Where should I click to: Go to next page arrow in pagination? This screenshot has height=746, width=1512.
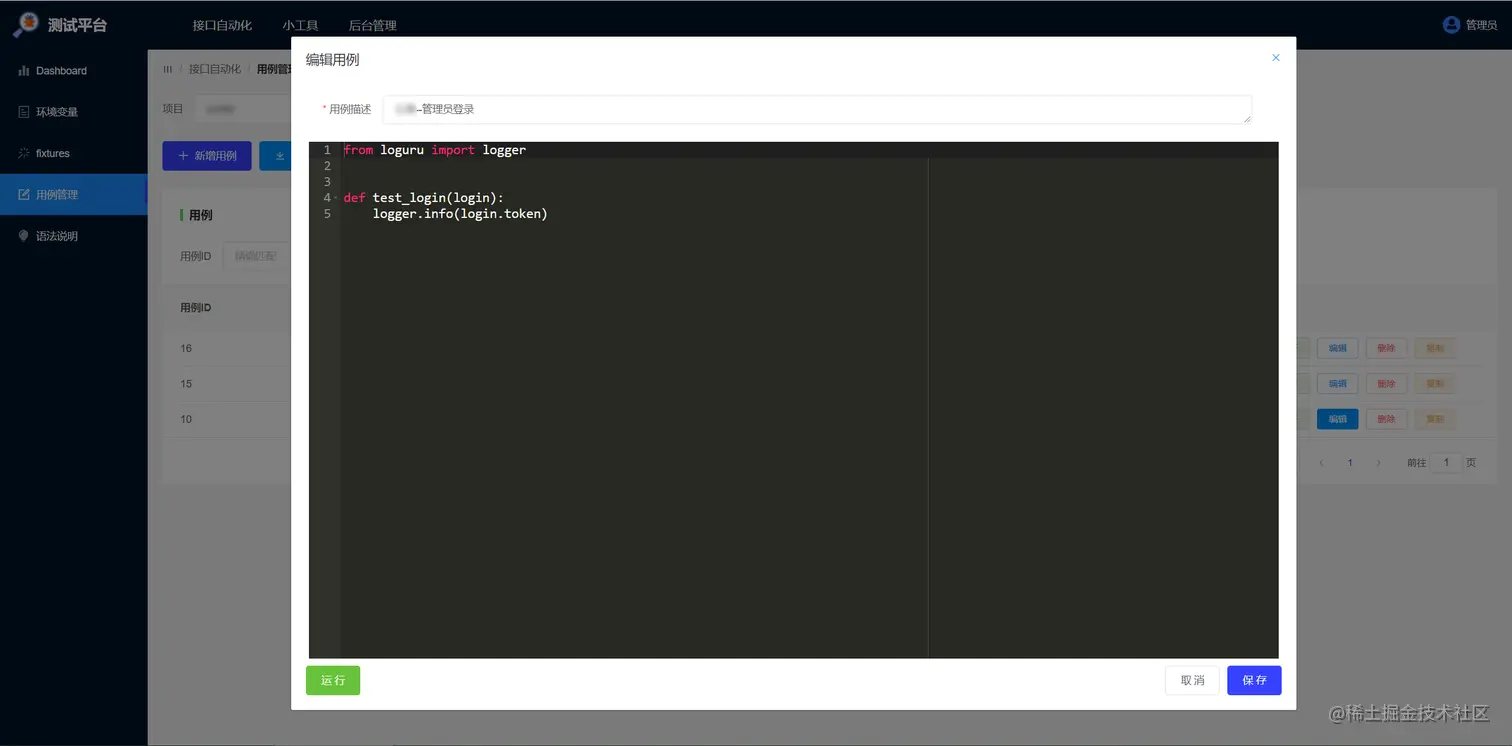pyautogui.click(x=1378, y=463)
